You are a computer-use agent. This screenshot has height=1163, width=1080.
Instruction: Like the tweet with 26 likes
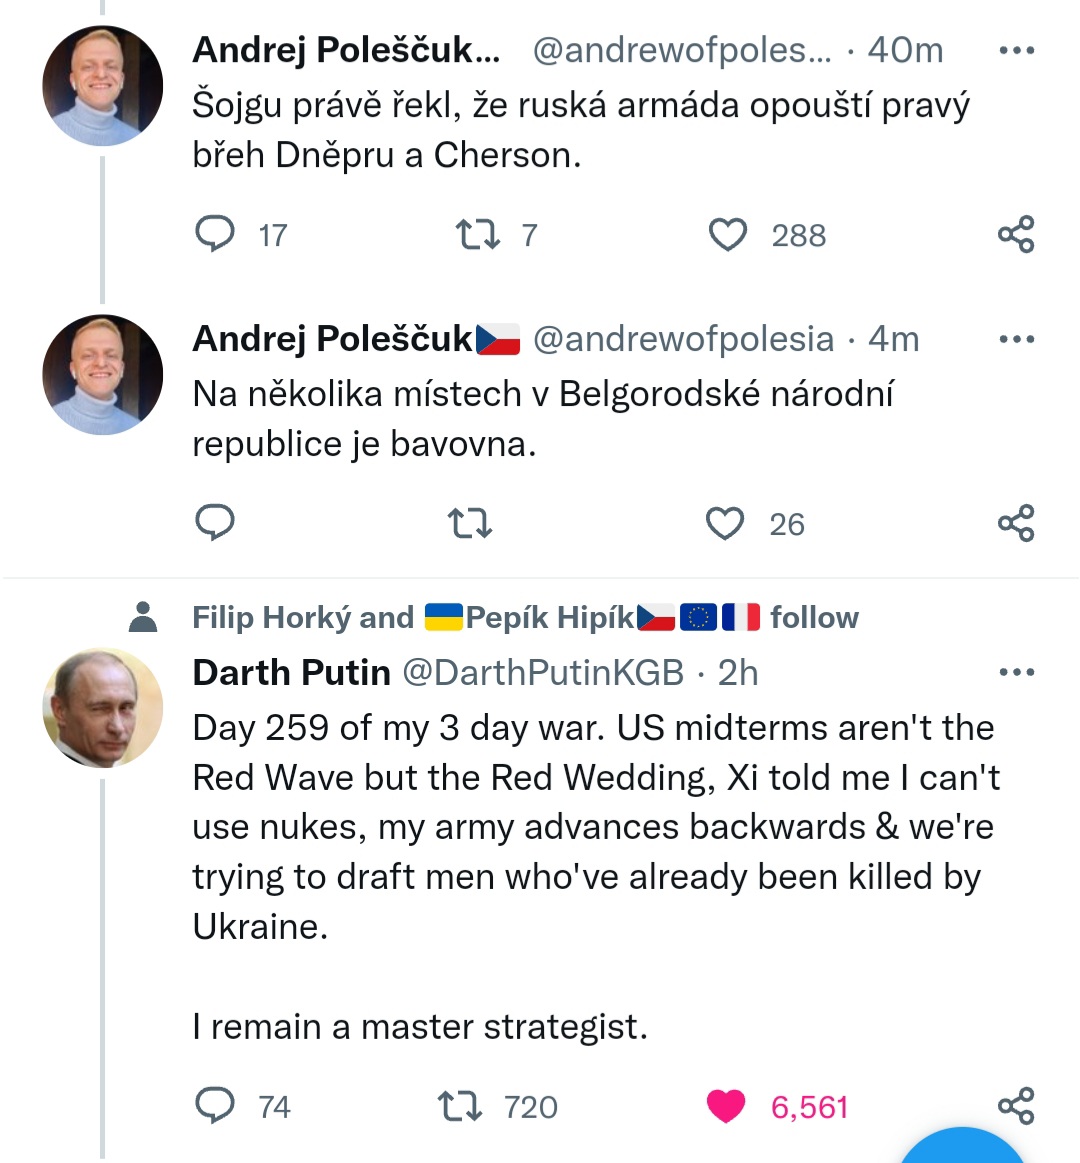[x=726, y=523]
